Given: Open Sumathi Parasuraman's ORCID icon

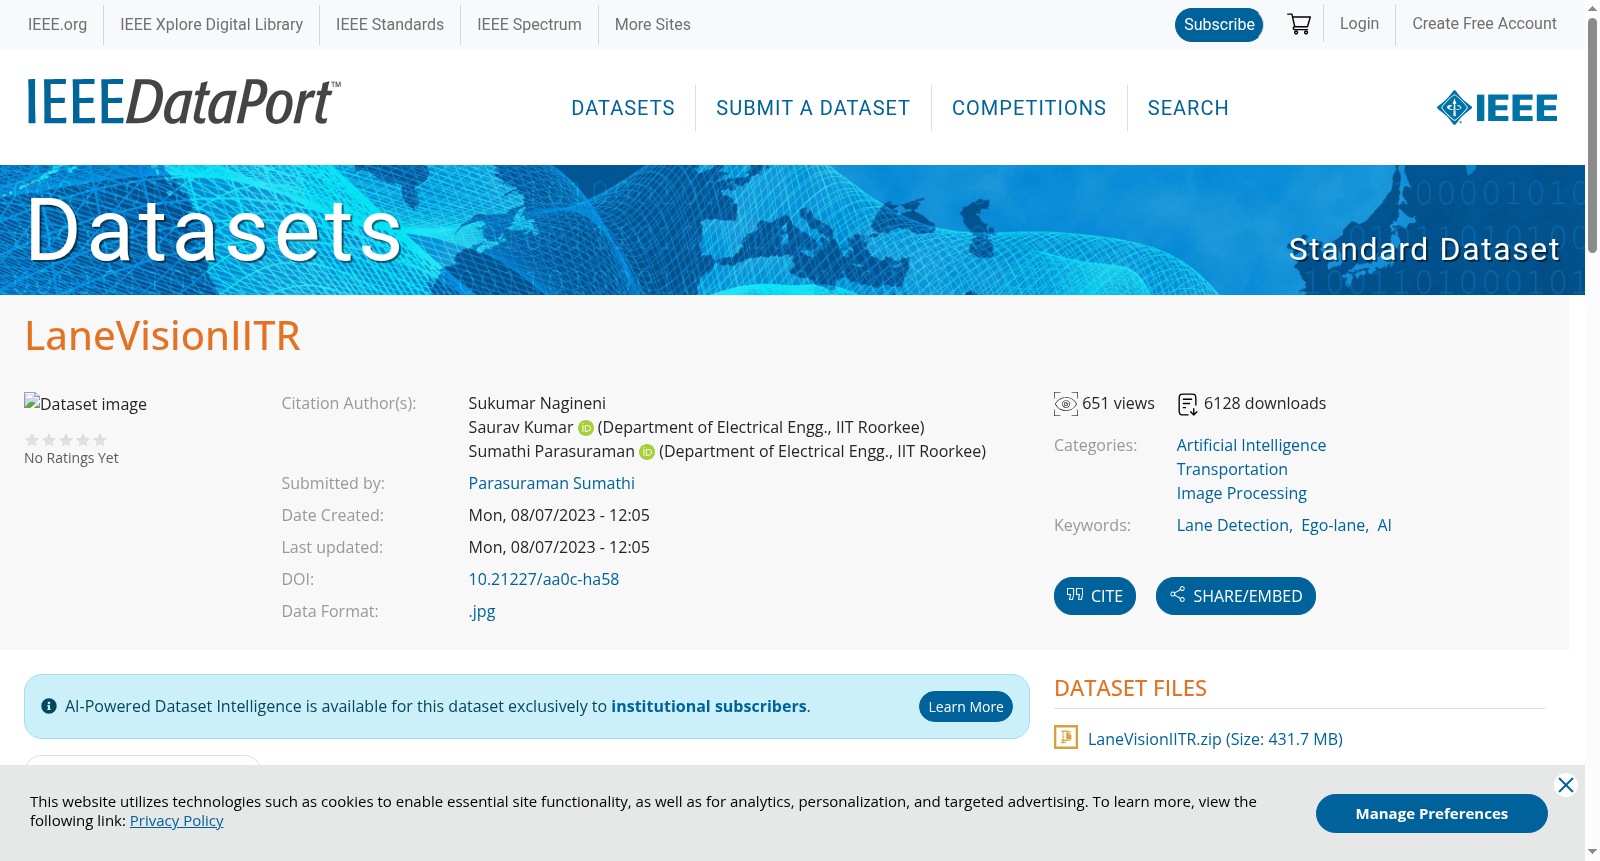Looking at the screenshot, I should (x=647, y=452).
